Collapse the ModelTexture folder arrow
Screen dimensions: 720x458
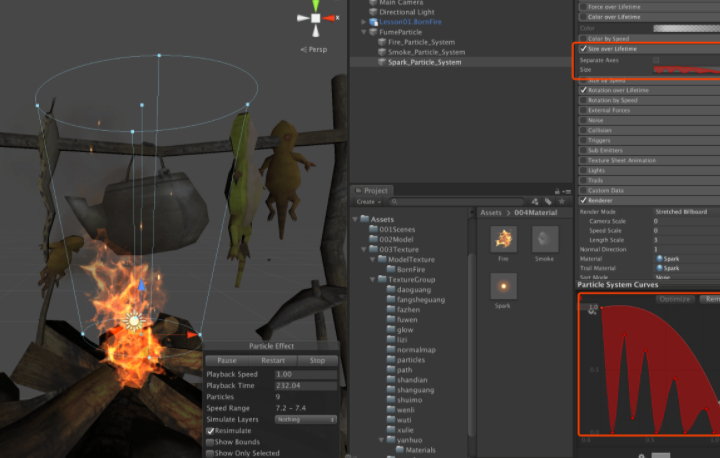coord(372,260)
